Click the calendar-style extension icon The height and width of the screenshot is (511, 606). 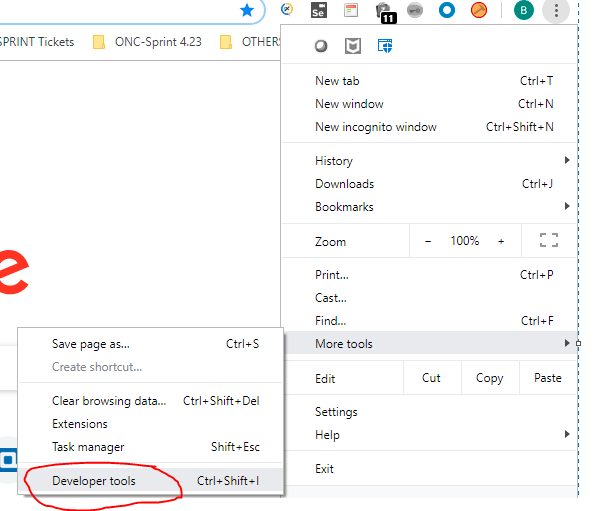coord(351,10)
